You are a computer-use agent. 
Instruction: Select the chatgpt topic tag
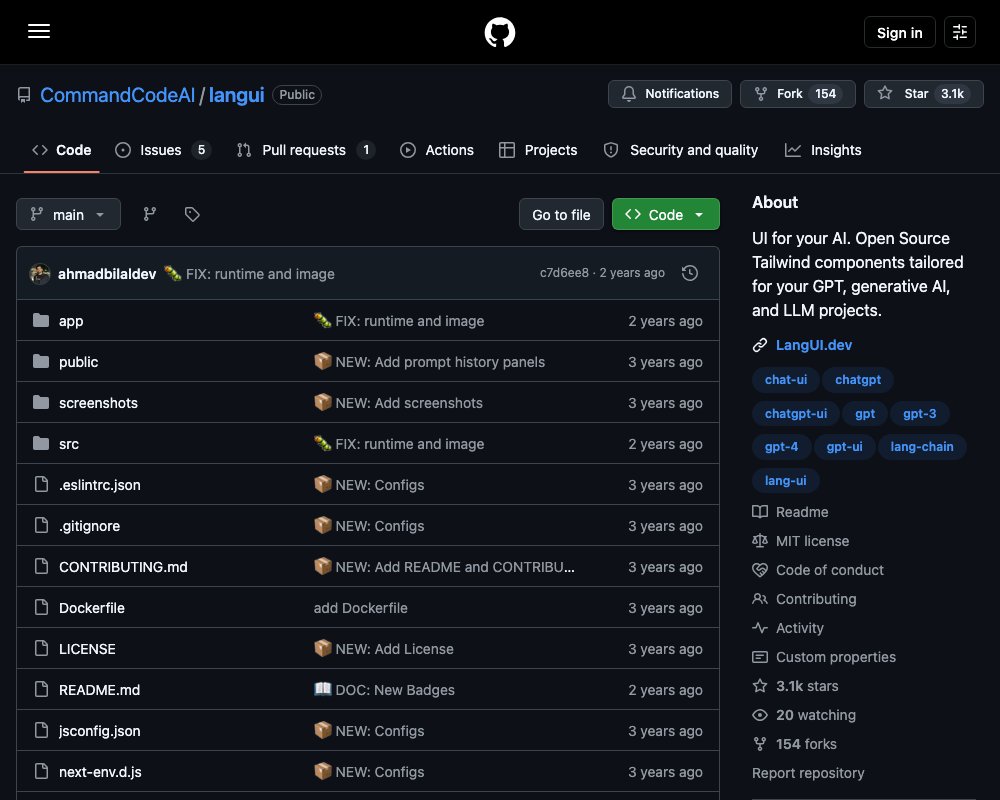(x=858, y=380)
